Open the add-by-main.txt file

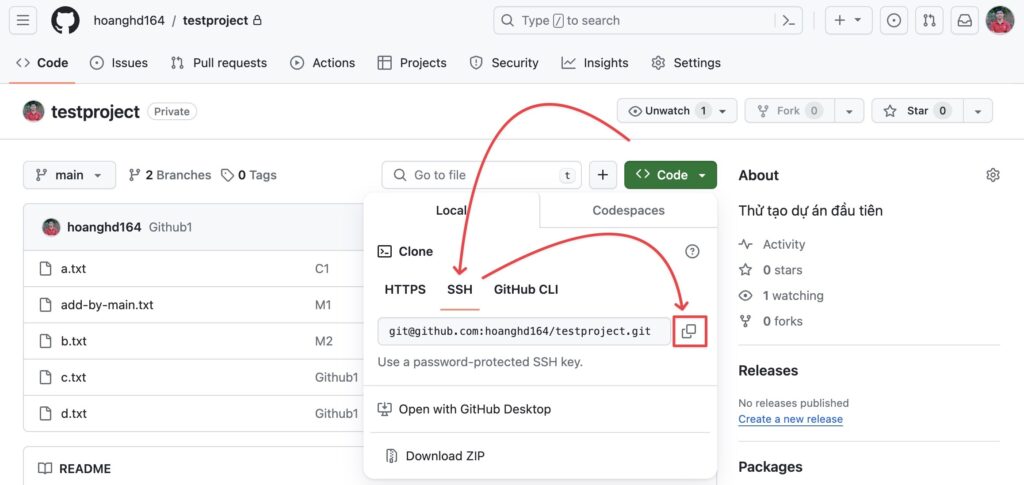[x=107, y=305]
